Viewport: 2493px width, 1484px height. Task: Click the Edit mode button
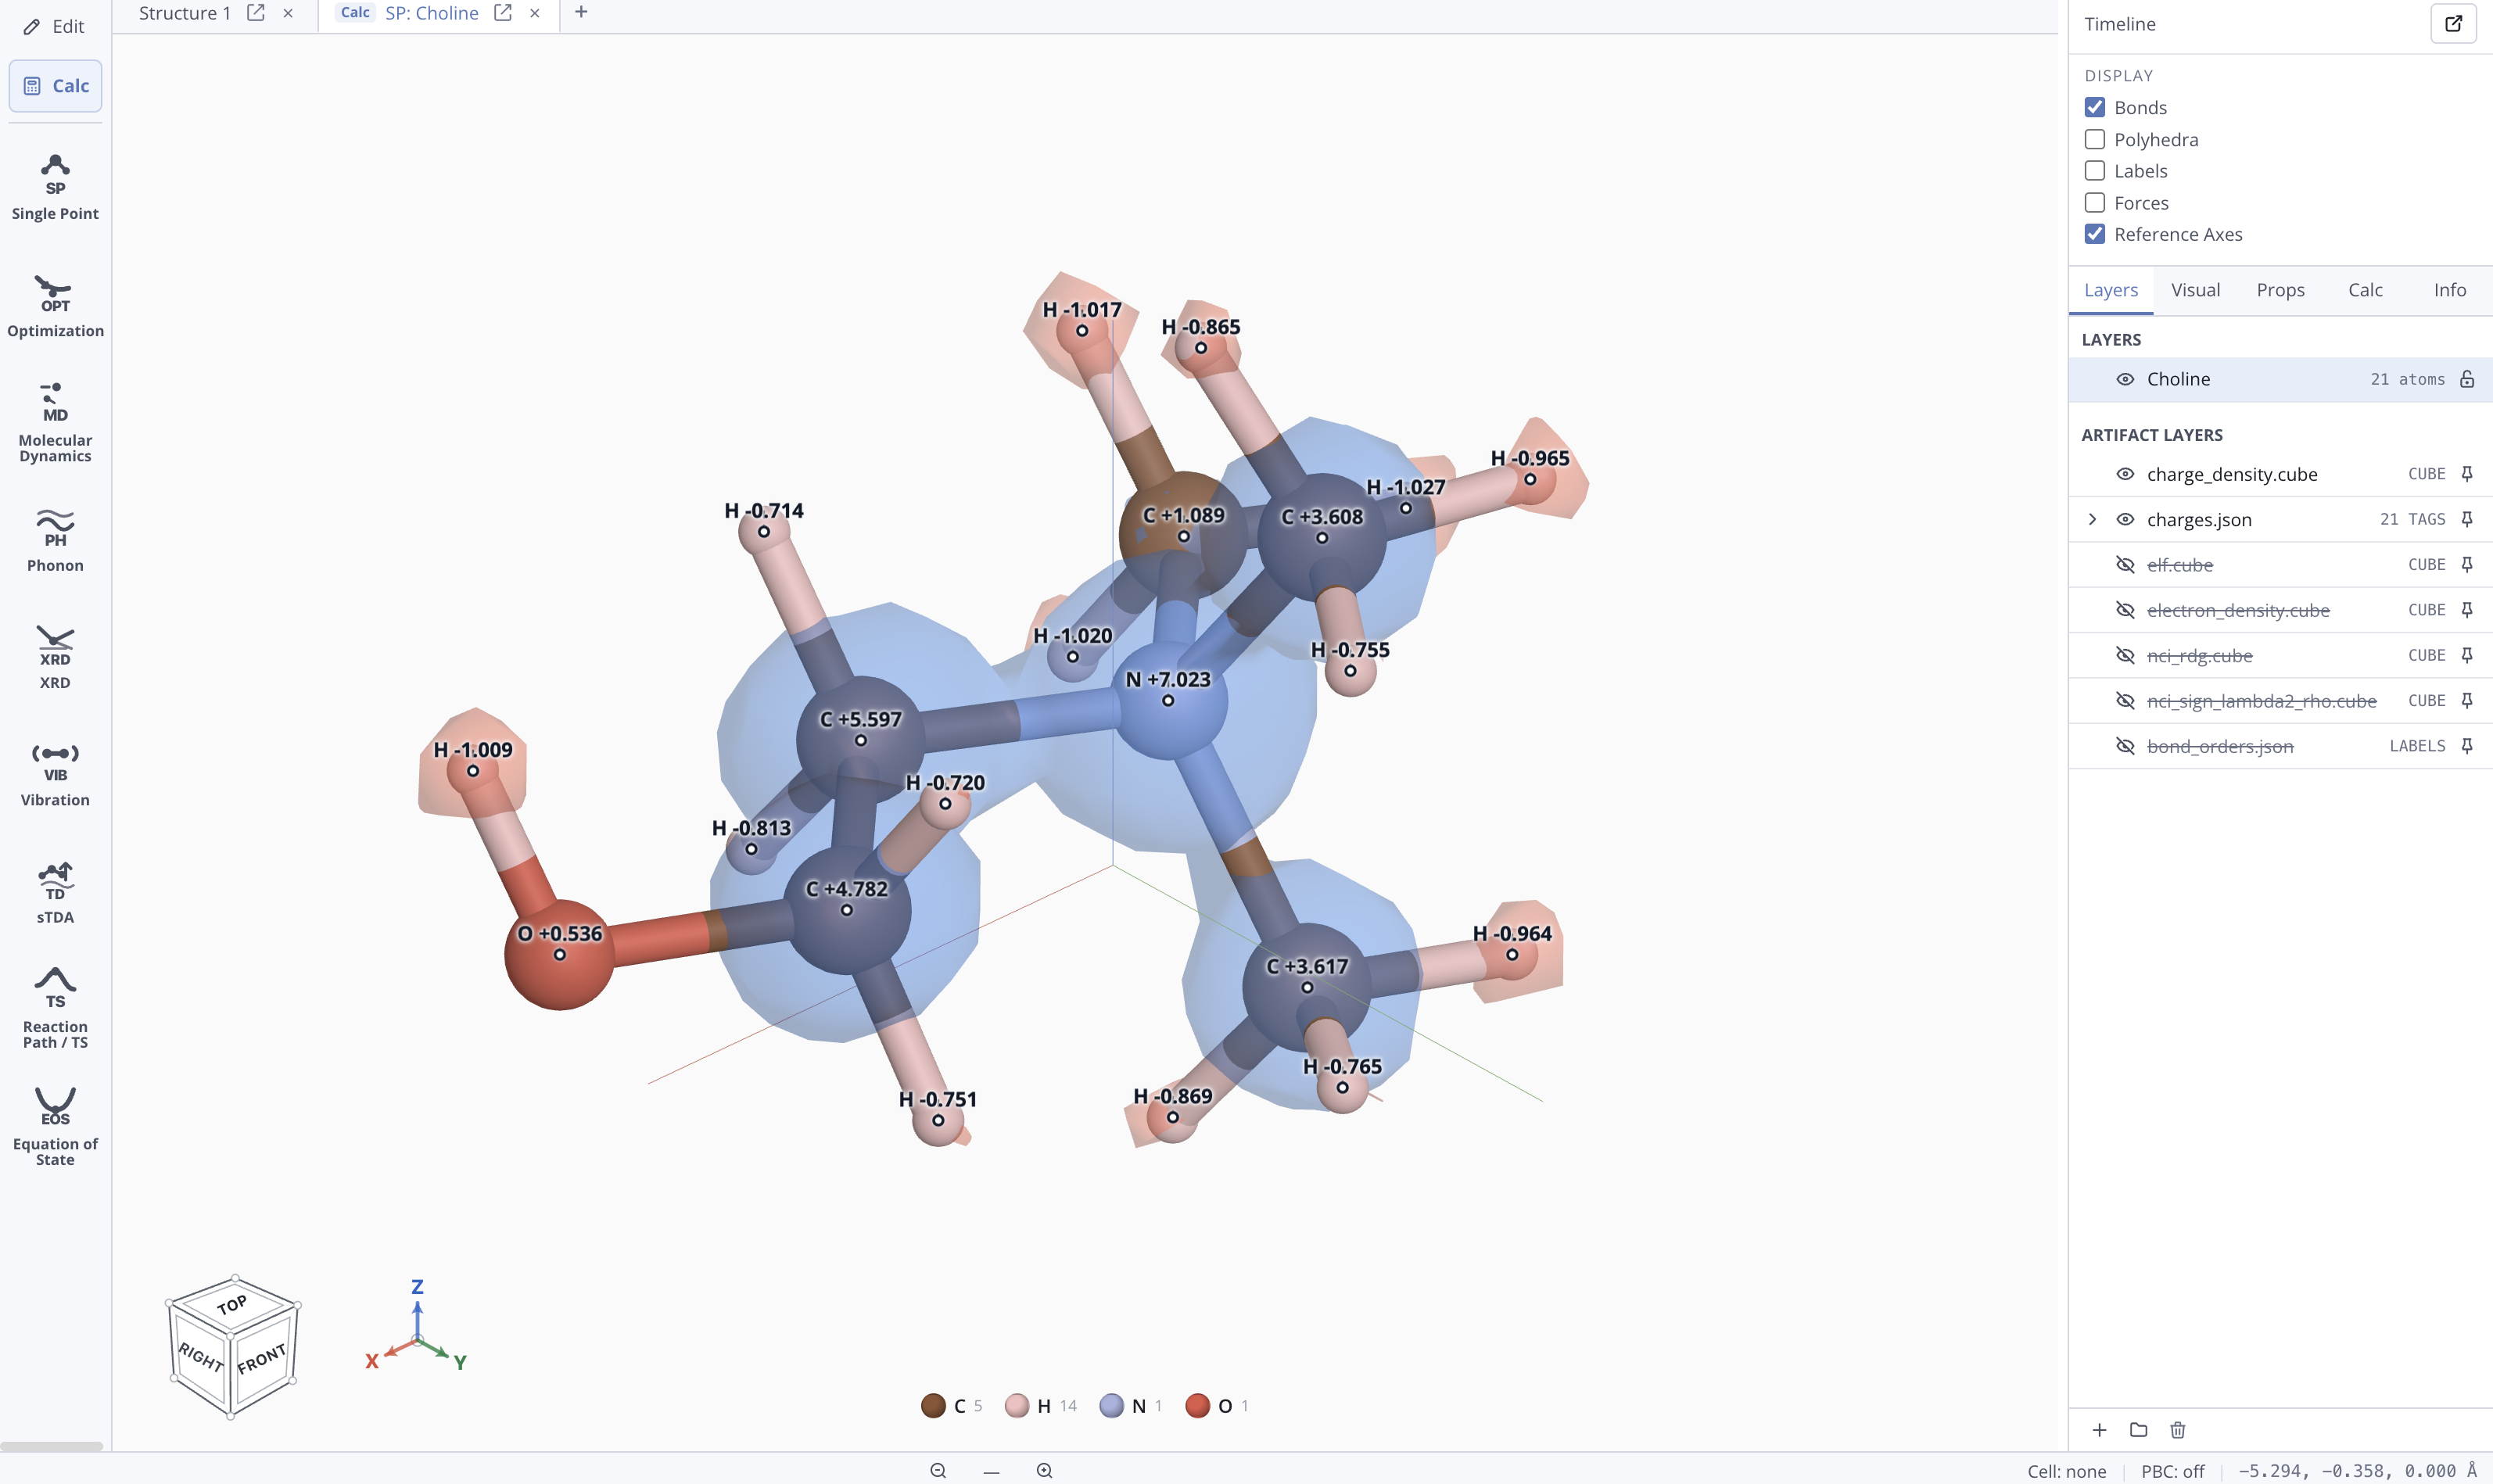point(55,27)
